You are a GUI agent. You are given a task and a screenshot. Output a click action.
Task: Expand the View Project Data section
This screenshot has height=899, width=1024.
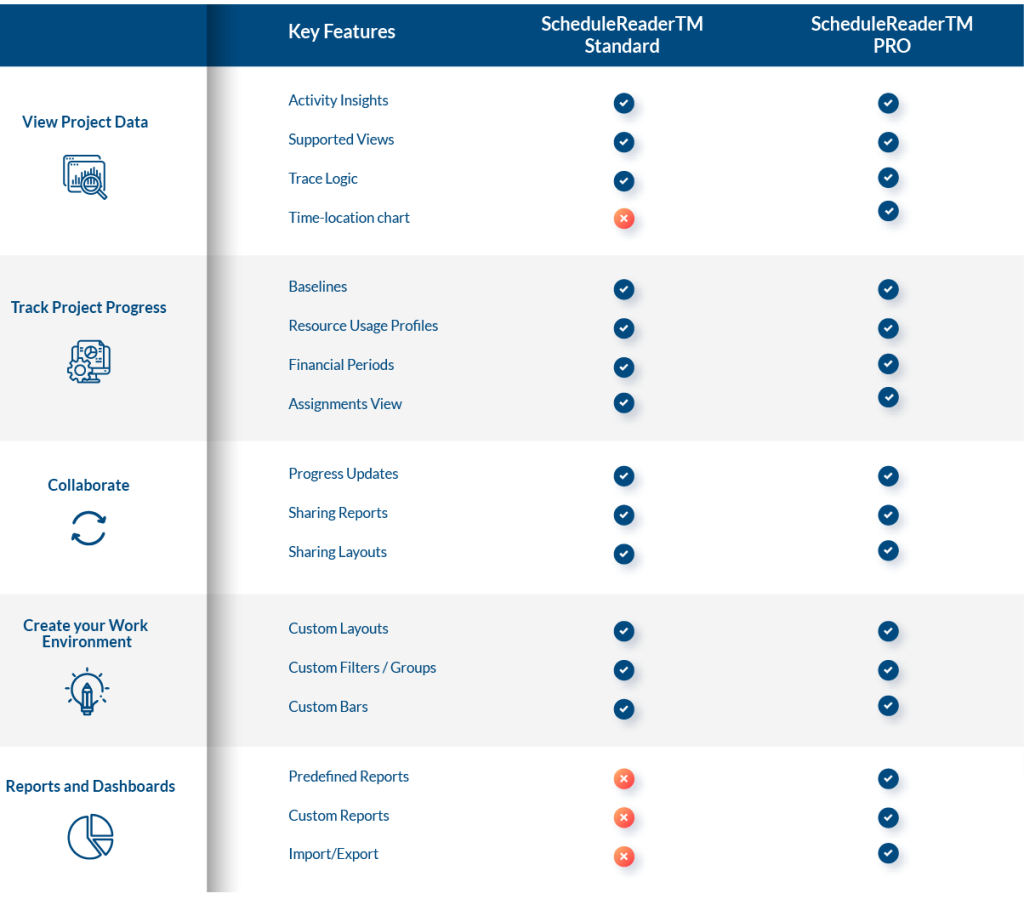tap(85, 121)
